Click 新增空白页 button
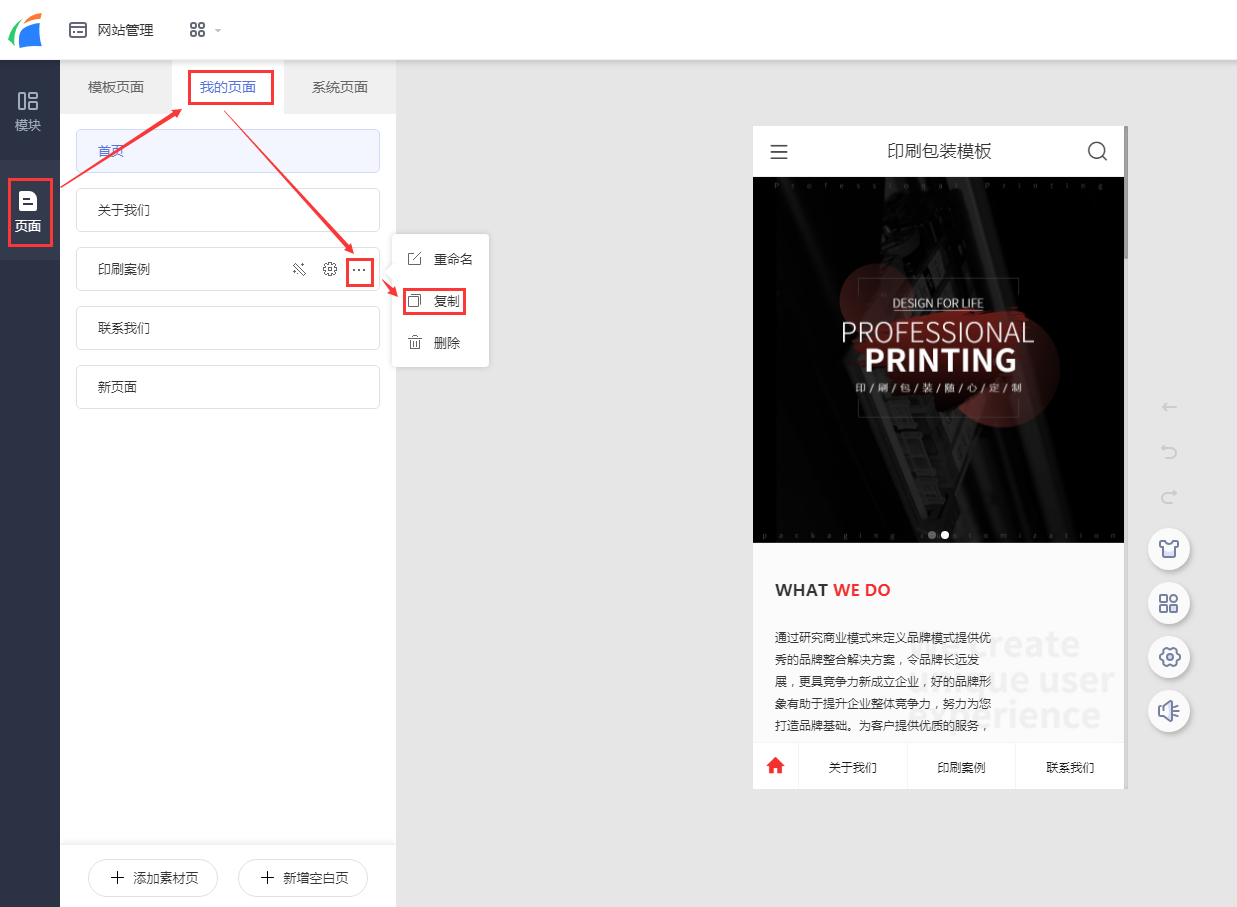The width and height of the screenshot is (1237, 907). (x=303, y=878)
